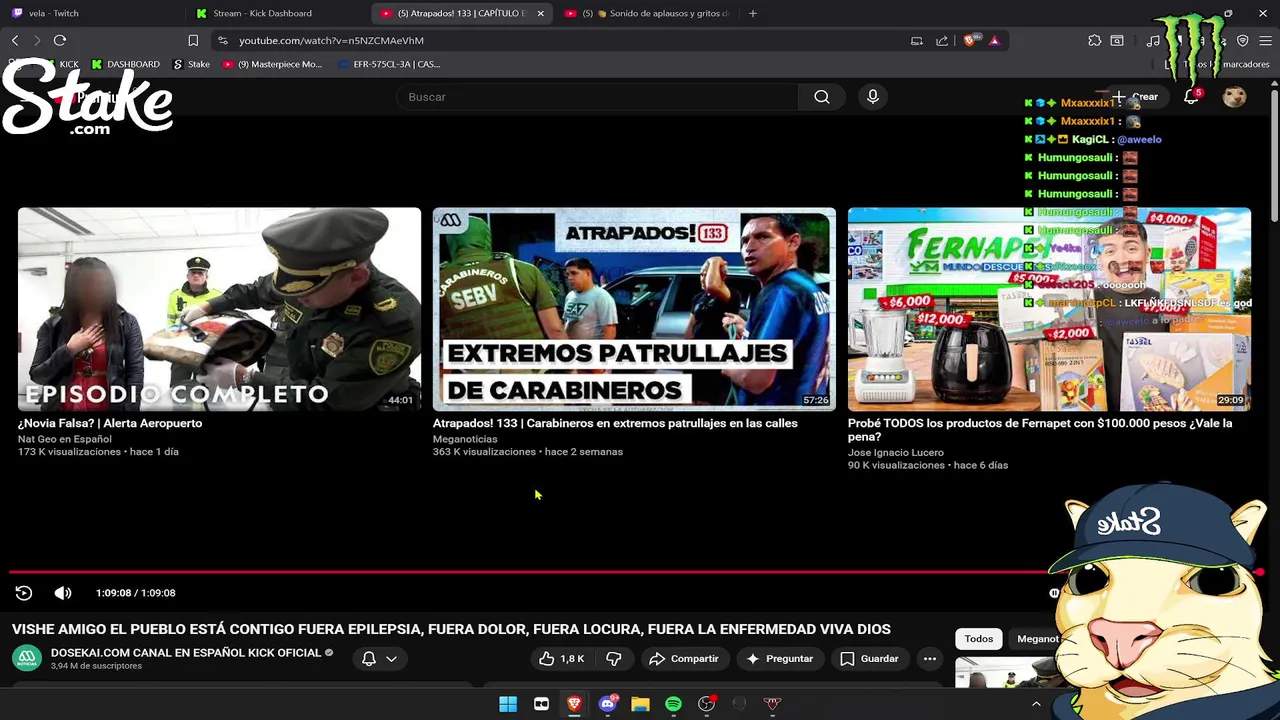Open browser extensions puzzle icon
This screenshot has width=1280, height=720.
(1095, 41)
